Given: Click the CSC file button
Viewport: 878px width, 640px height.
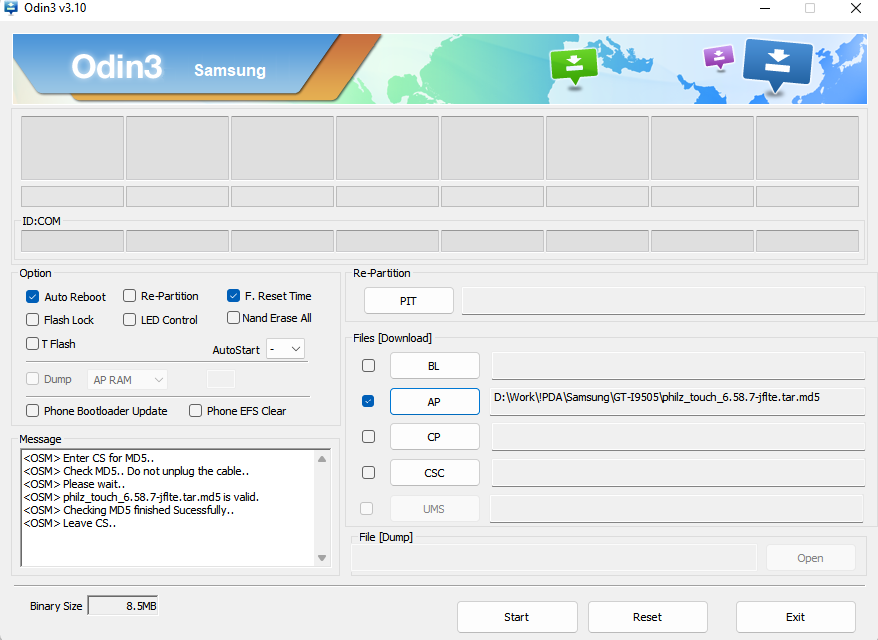Looking at the screenshot, I should point(435,473).
